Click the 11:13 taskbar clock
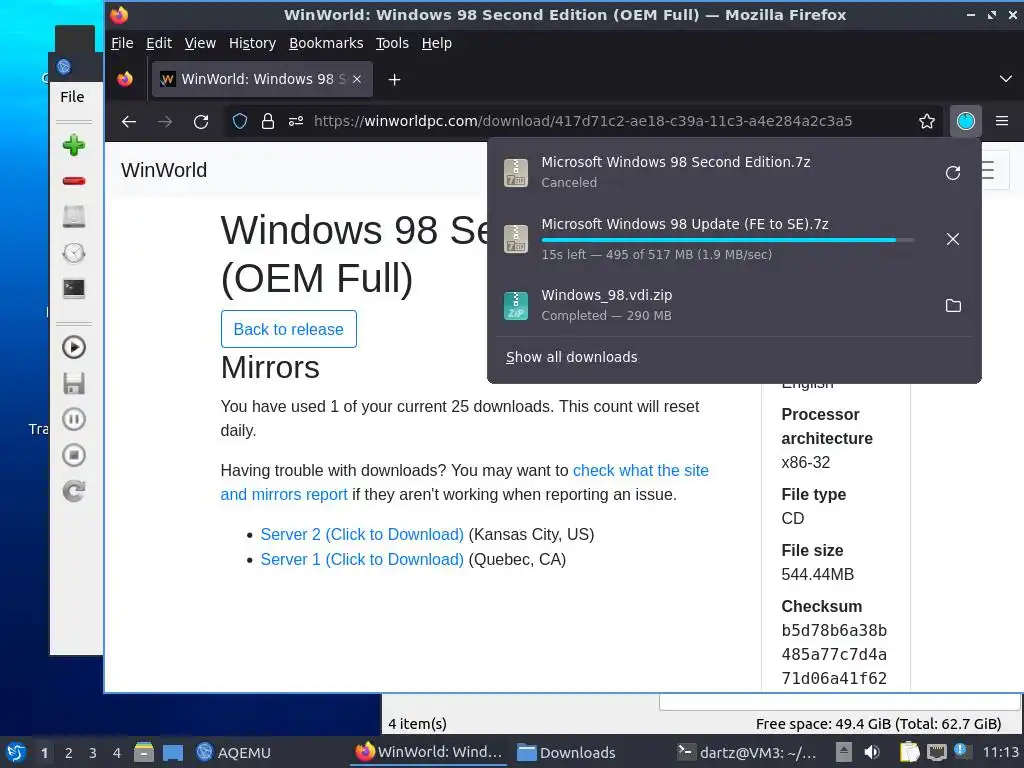Image resolution: width=1024 pixels, height=768 pixels. pos(1000,752)
